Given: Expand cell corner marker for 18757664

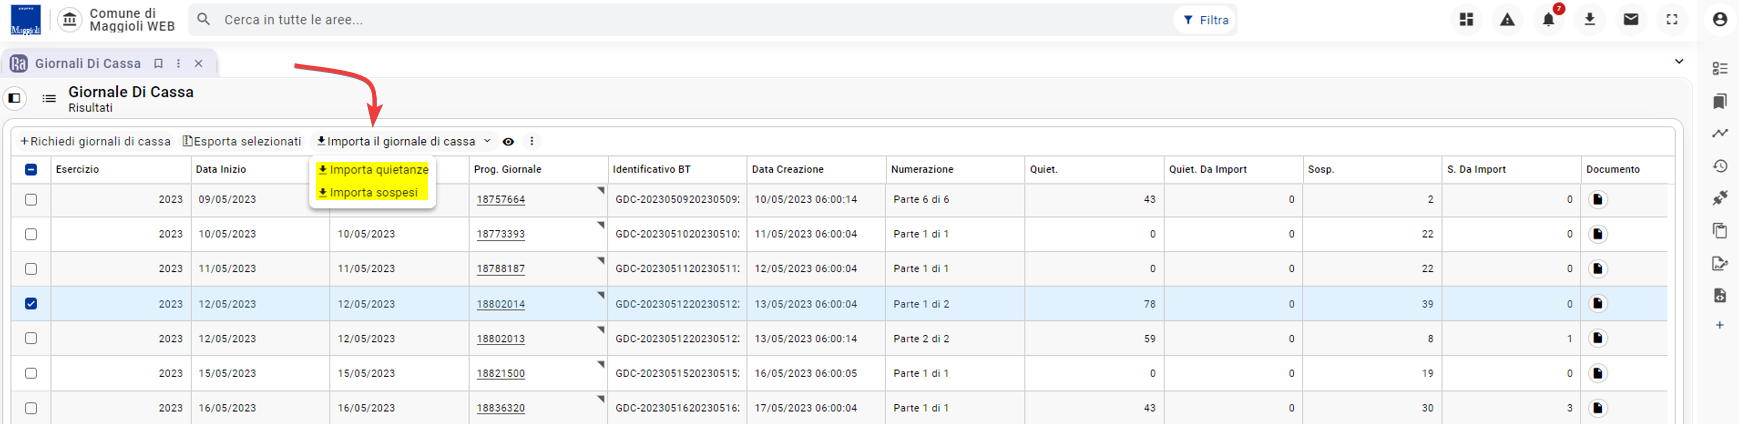Looking at the screenshot, I should click(x=601, y=190).
